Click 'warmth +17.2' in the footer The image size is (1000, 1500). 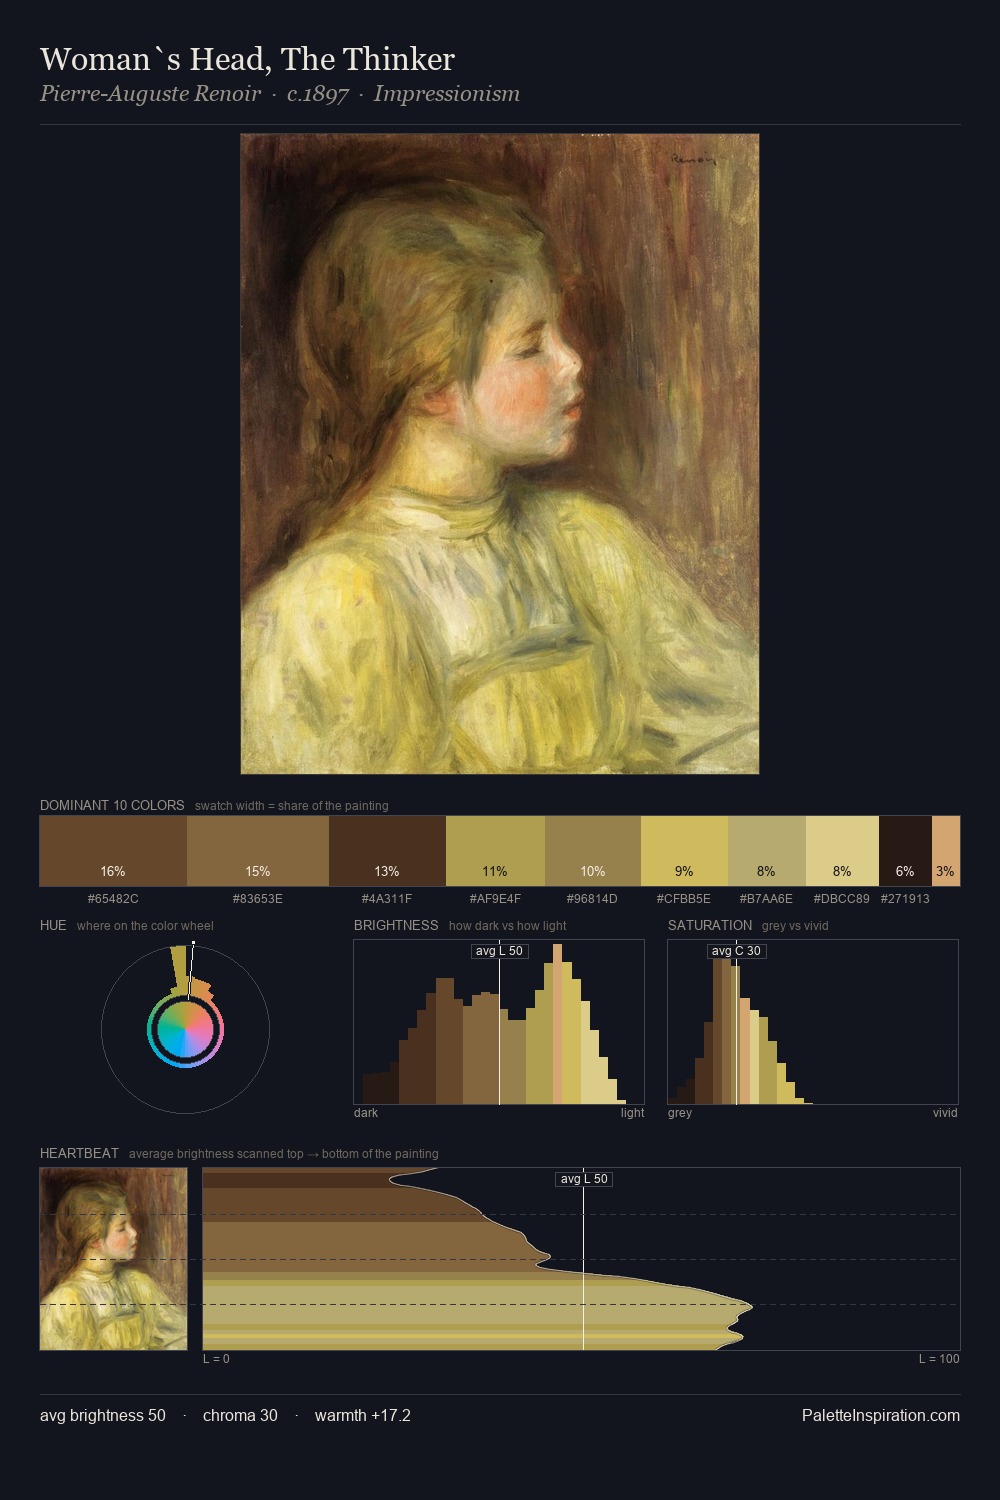coord(363,1415)
